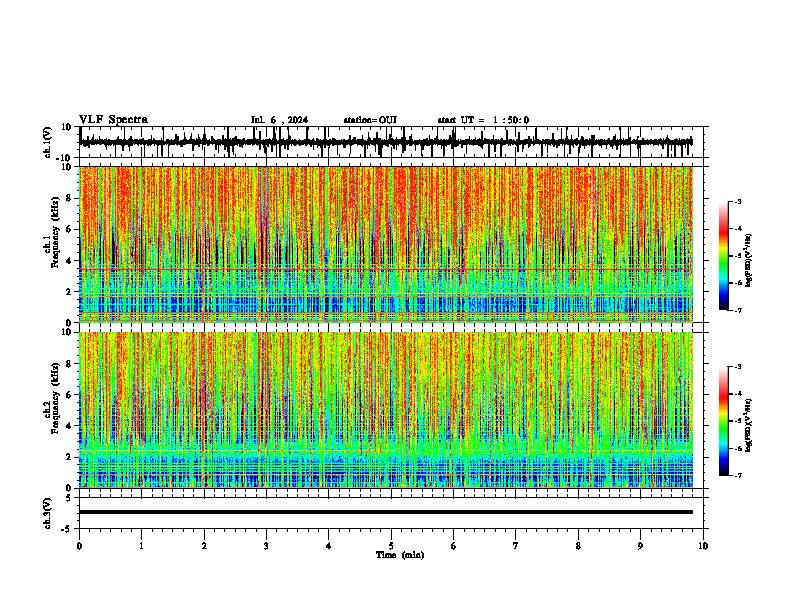Click the ch.1 "Frequency (kHz)" axis label
Screen dimensions: 792x612
pos(55,233)
